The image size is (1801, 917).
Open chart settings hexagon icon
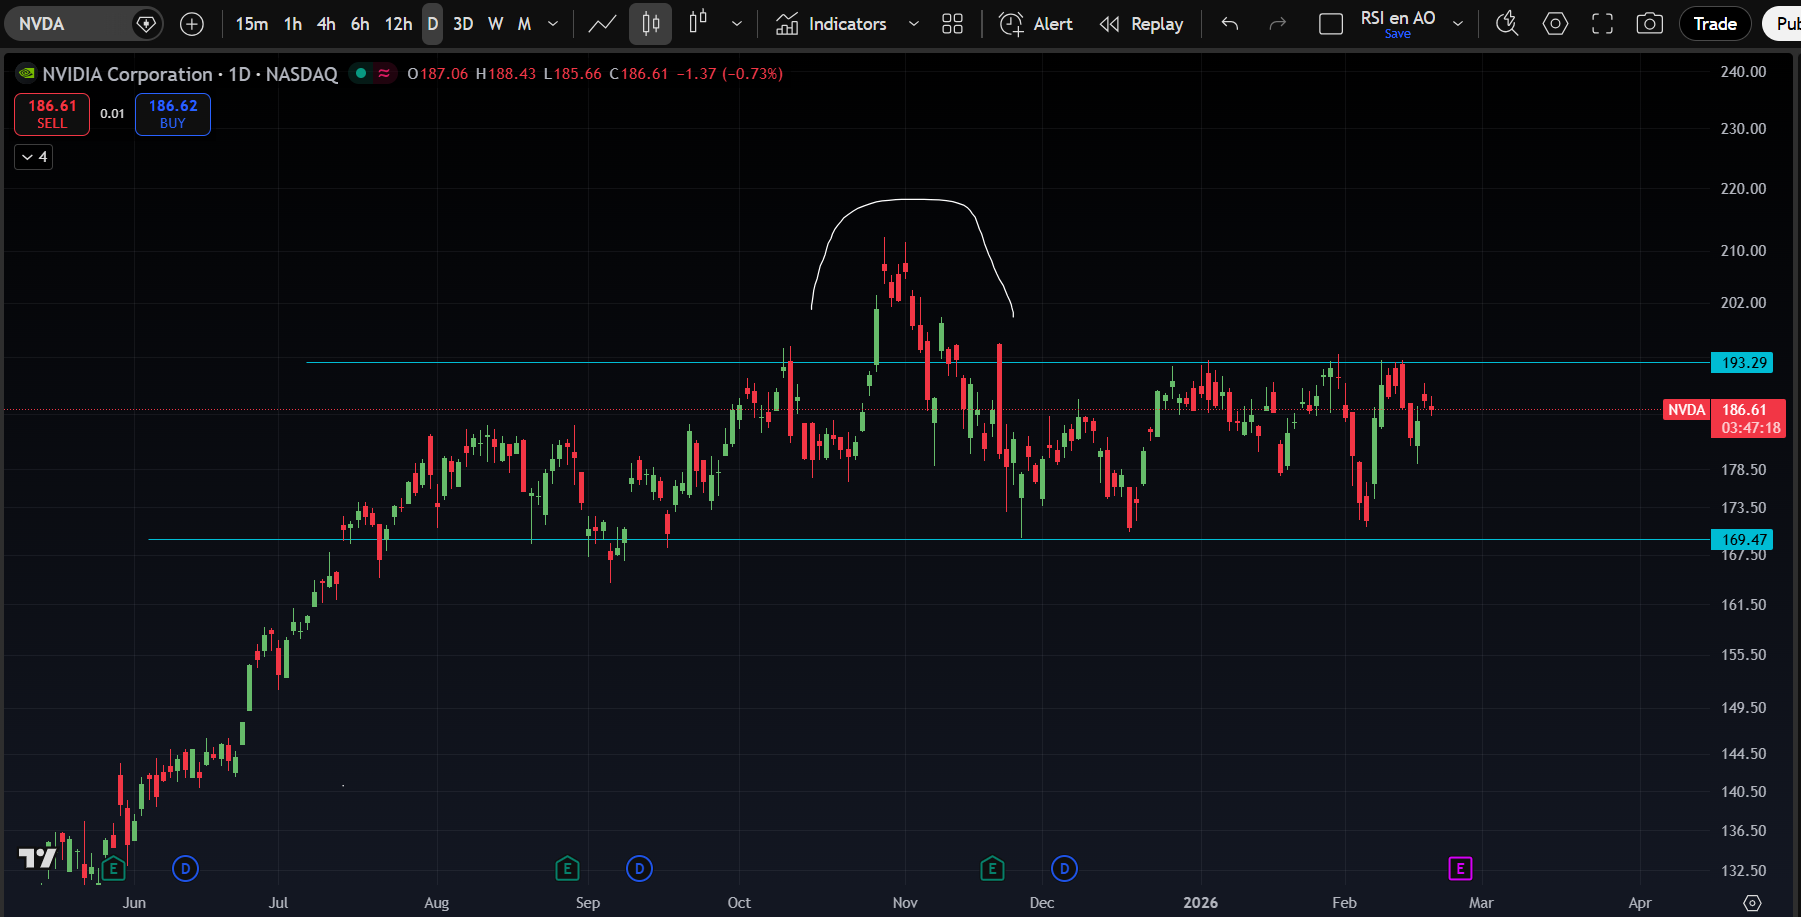point(1555,24)
